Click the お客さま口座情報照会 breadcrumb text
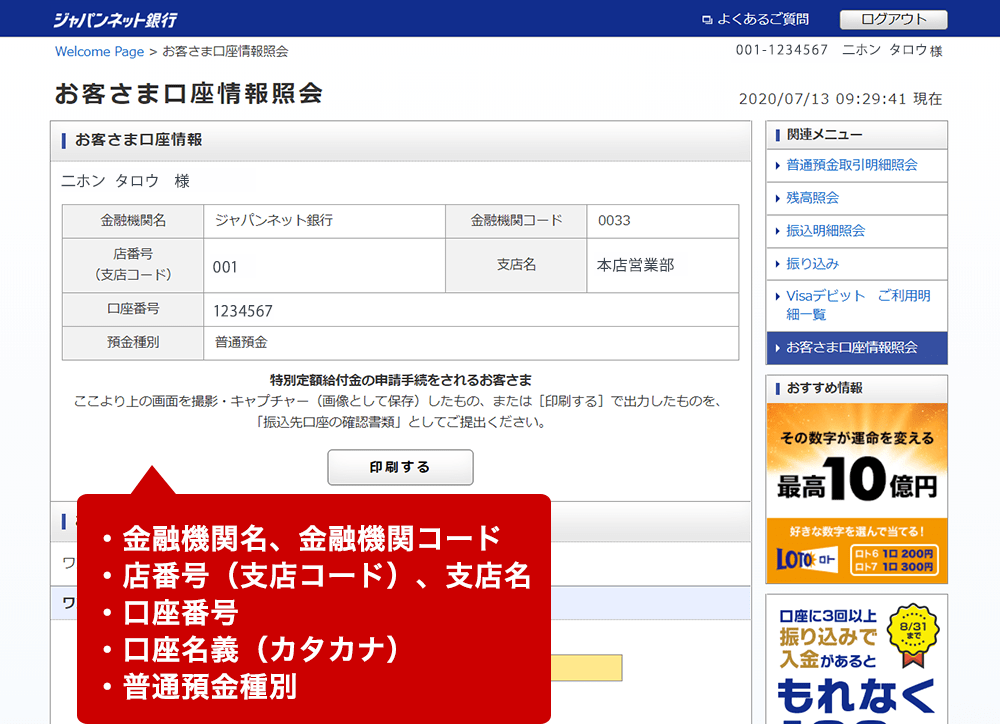Viewport: 1000px width, 724px height. coord(225,51)
